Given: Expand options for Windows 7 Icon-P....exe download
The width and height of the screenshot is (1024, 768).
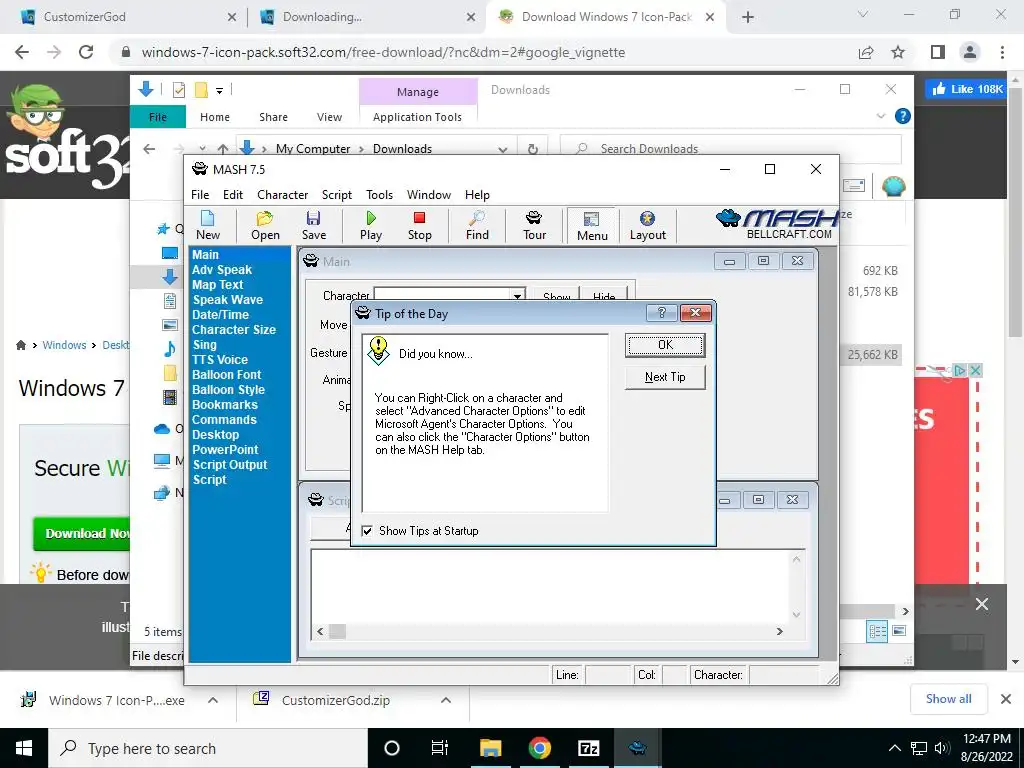Looking at the screenshot, I should [213, 700].
